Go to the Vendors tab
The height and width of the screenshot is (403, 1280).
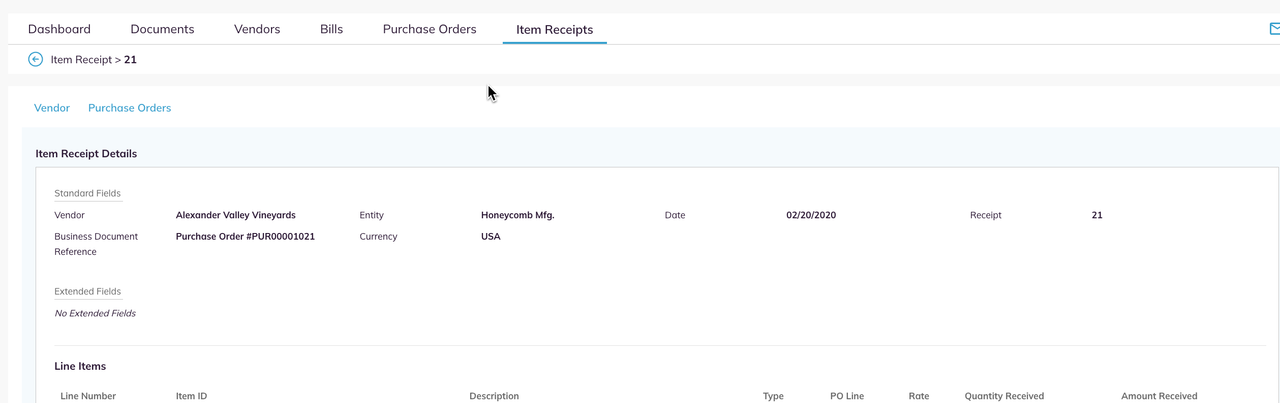pyautogui.click(x=257, y=29)
